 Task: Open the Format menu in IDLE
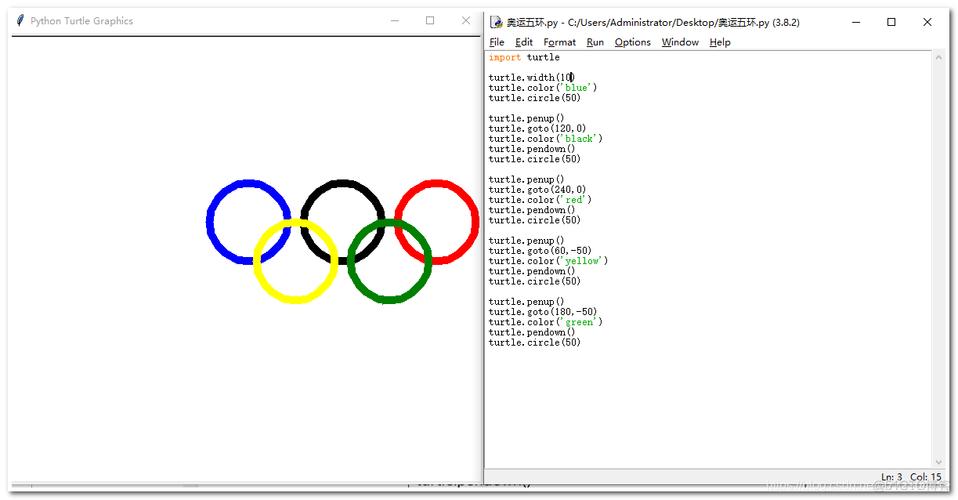(560, 42)
